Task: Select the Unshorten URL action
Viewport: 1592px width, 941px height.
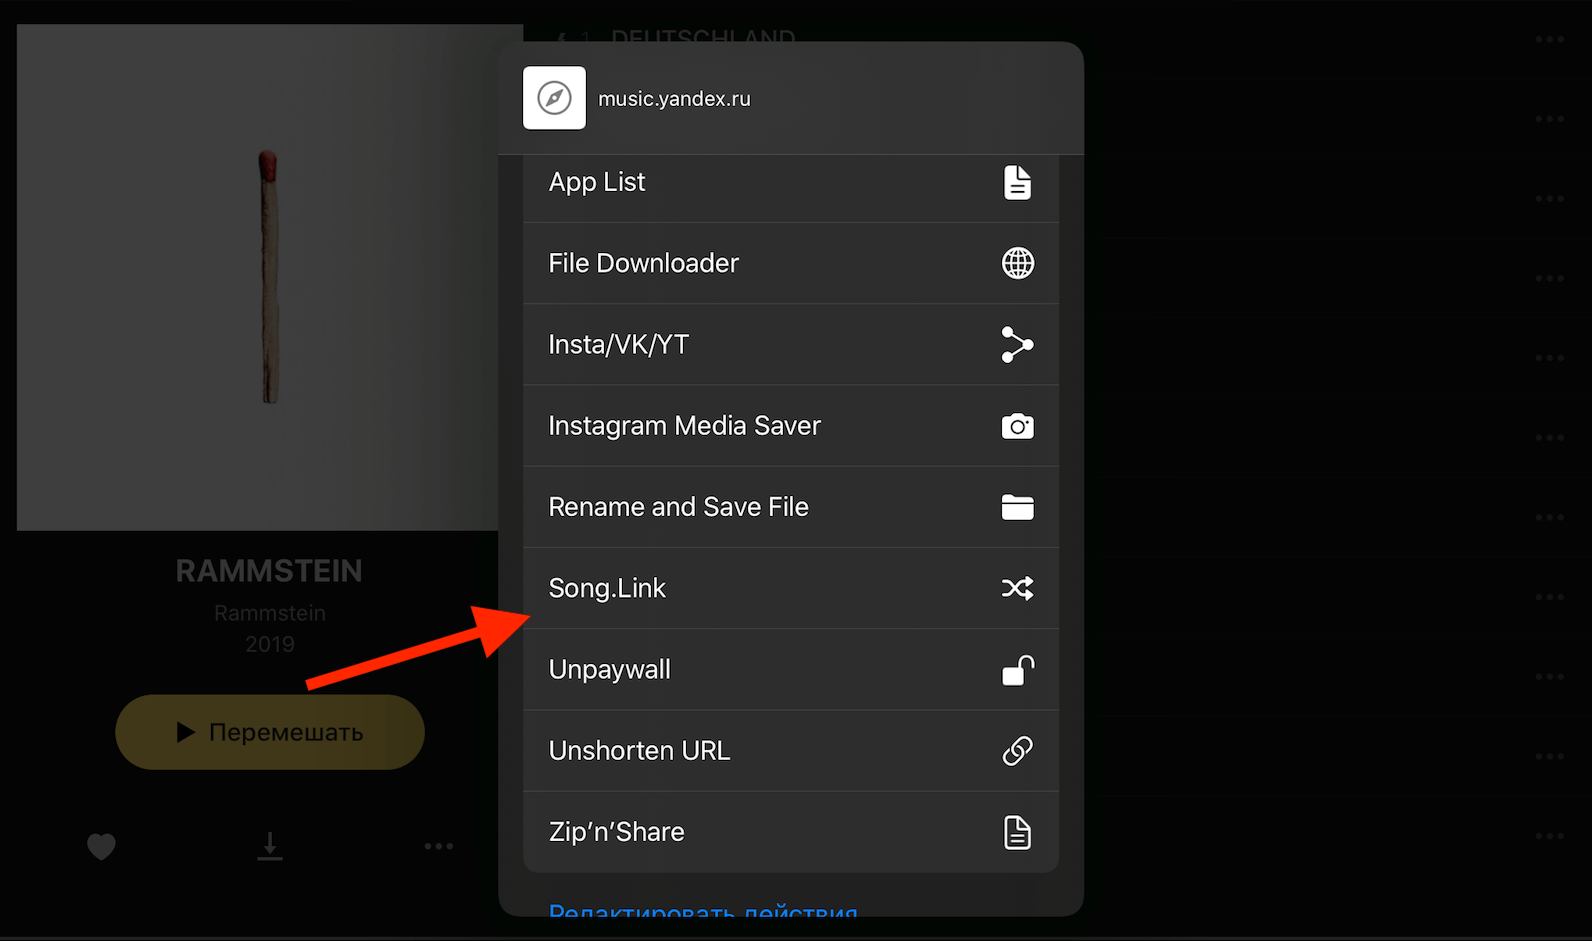Action: coord(790,751)
